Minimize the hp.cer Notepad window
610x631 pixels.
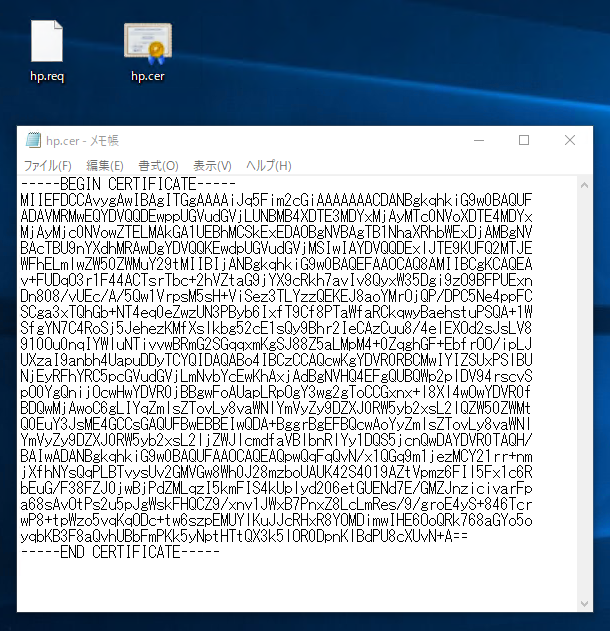[x=479, y=140]
